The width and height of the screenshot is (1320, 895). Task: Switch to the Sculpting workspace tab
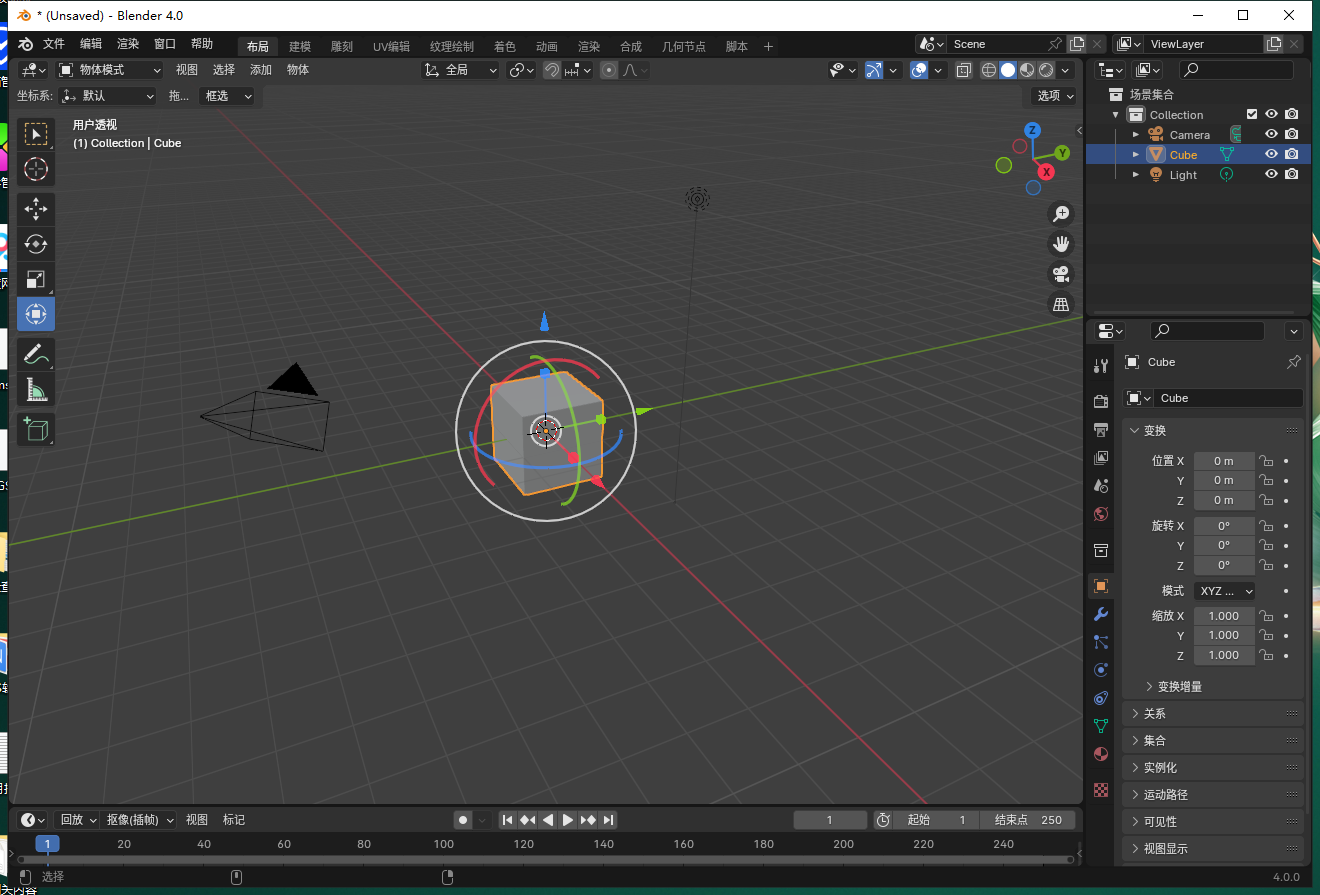coord(342,47)
